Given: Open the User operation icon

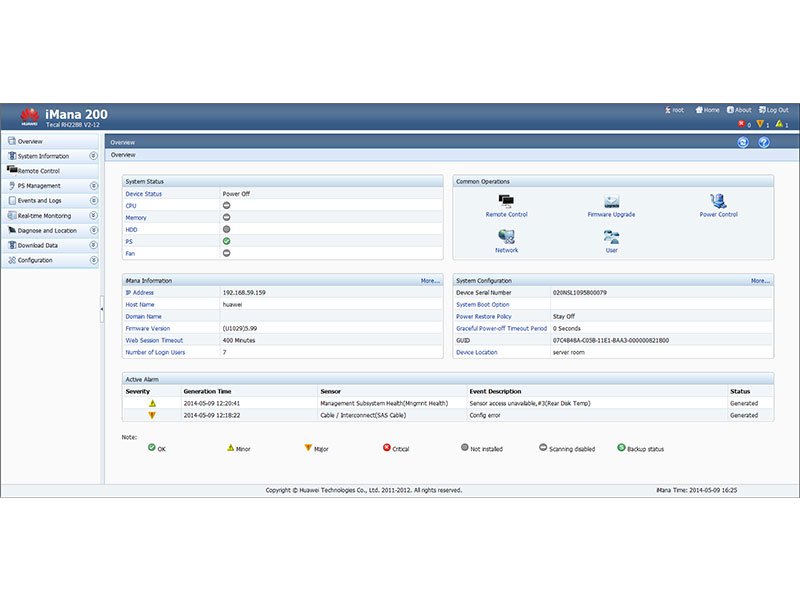Looking at the screenshot, I should tap(611, 237).
